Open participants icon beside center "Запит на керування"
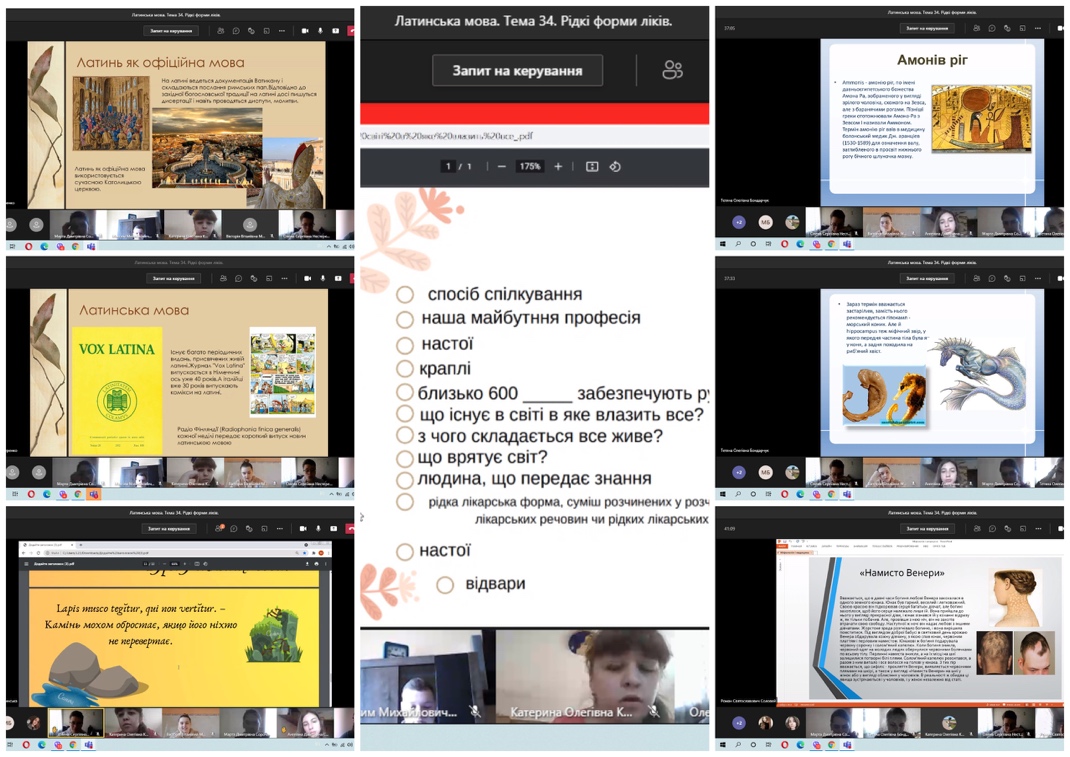Viewport: 1070px width, 757px height. click(672, 70)
